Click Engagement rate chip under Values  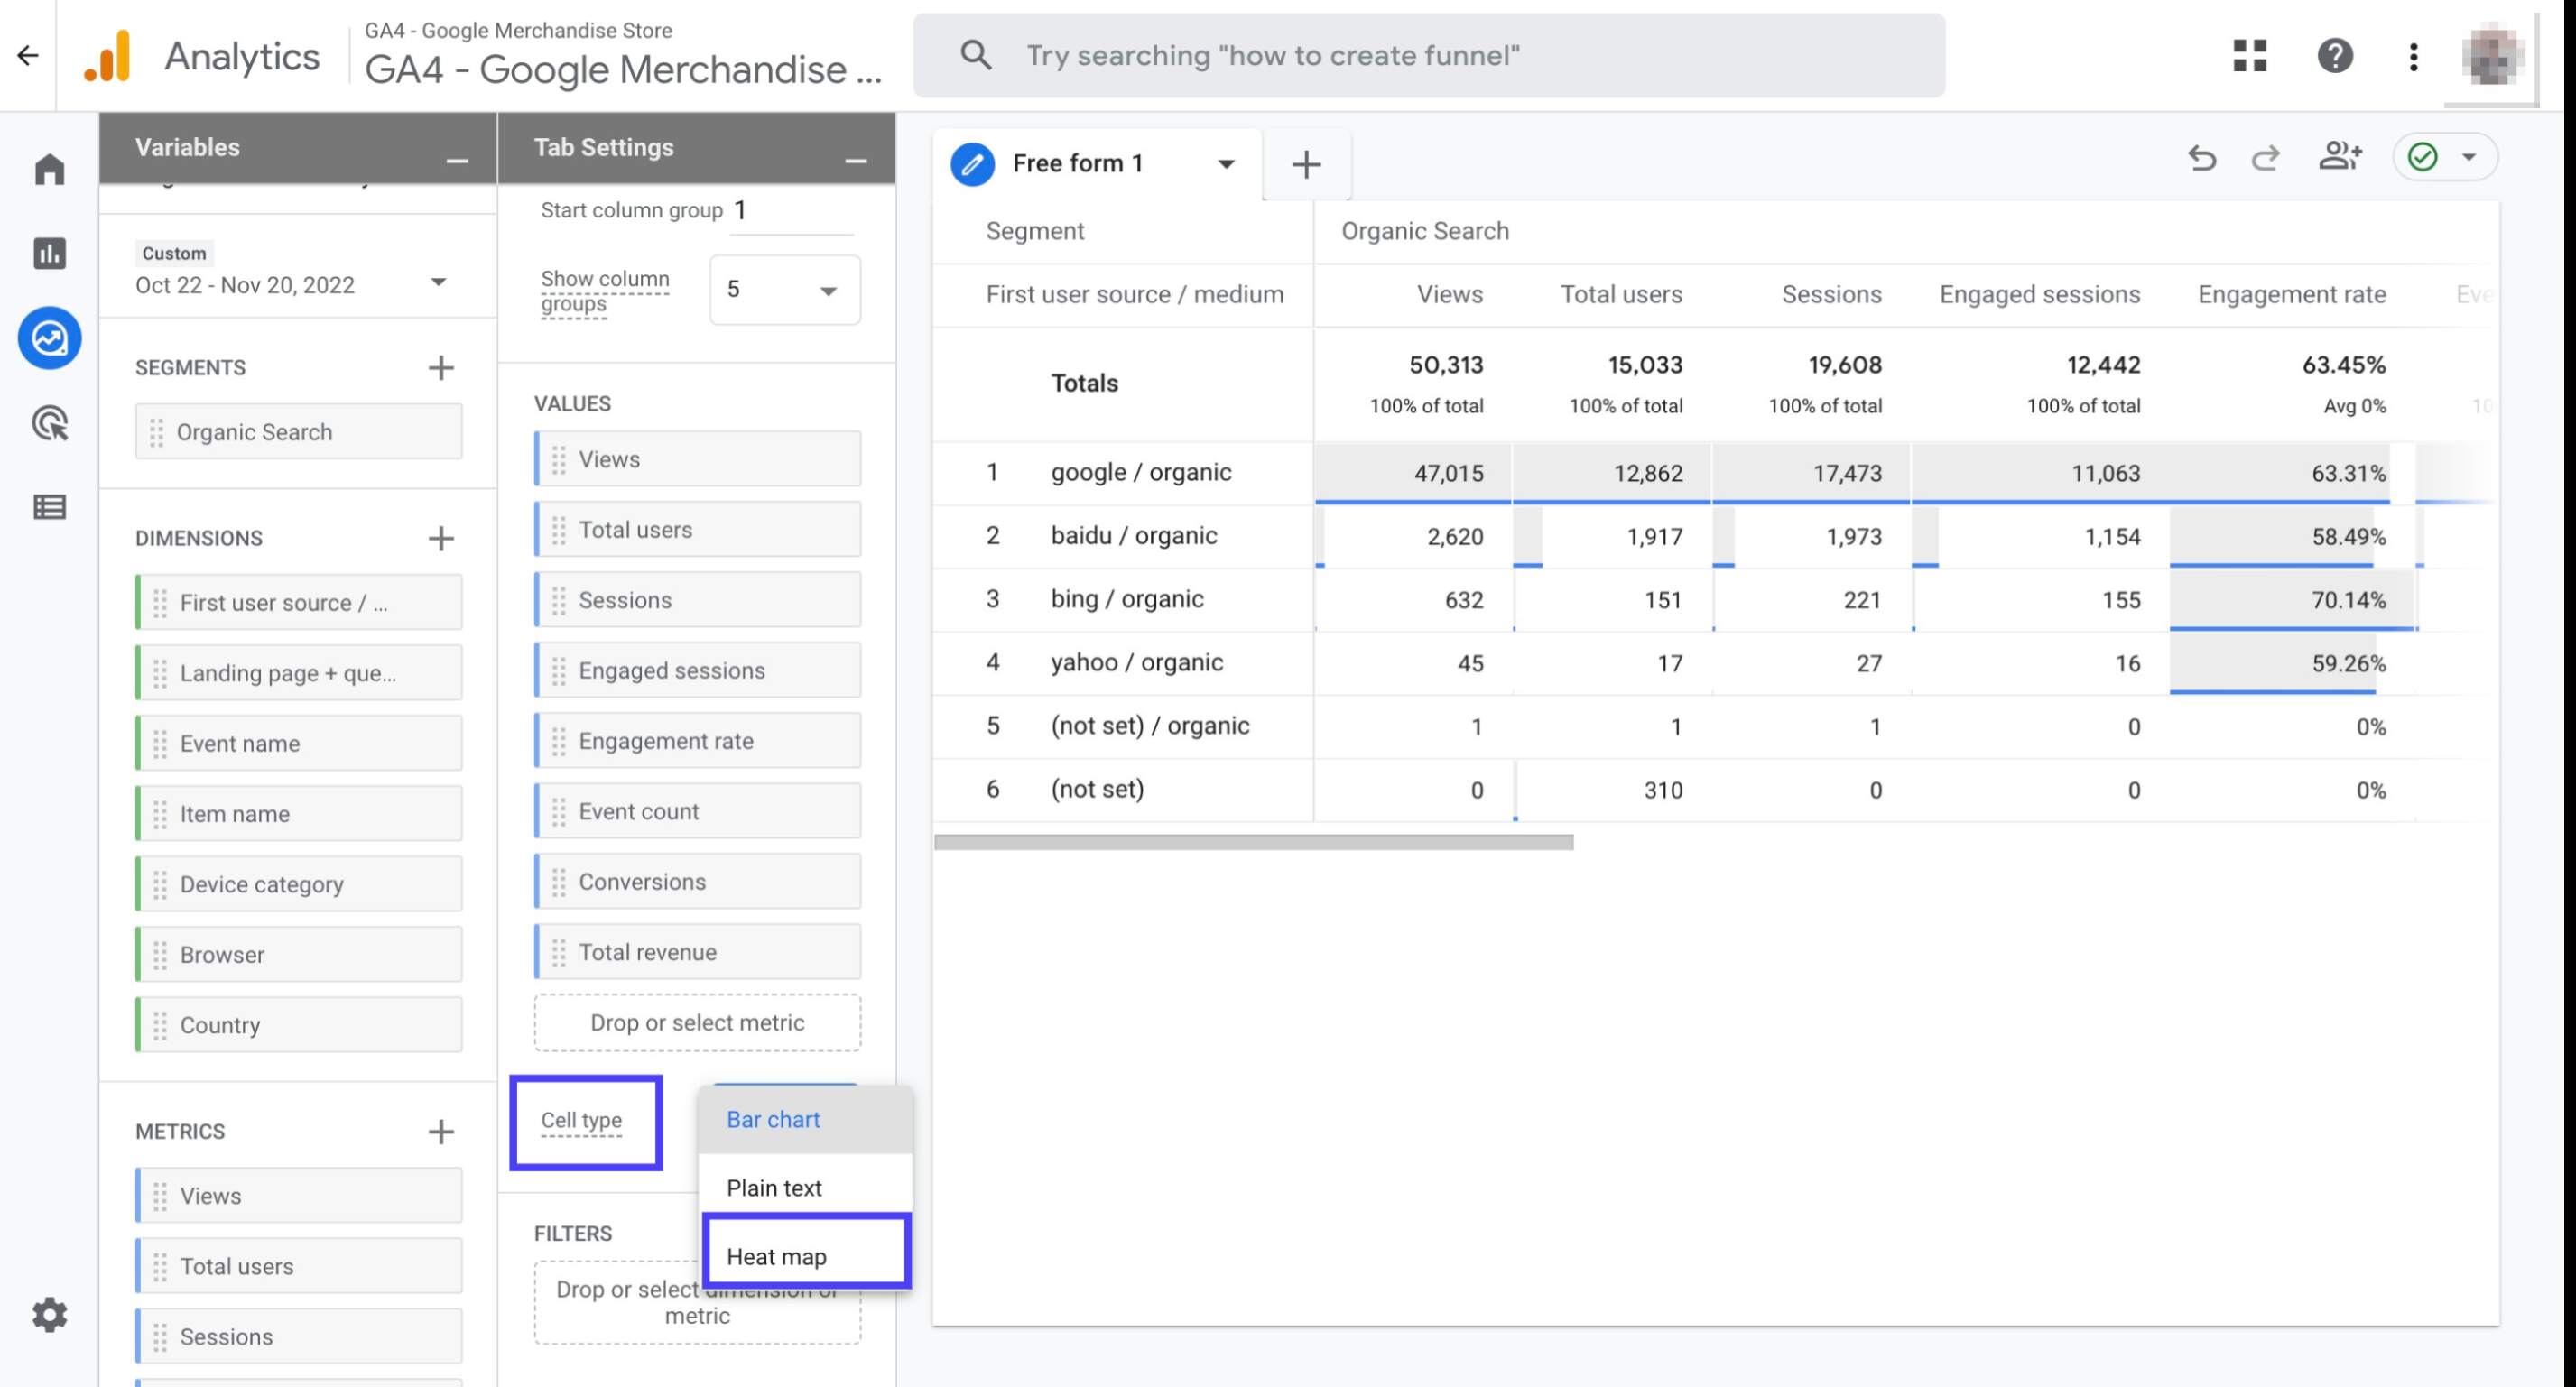697,741
